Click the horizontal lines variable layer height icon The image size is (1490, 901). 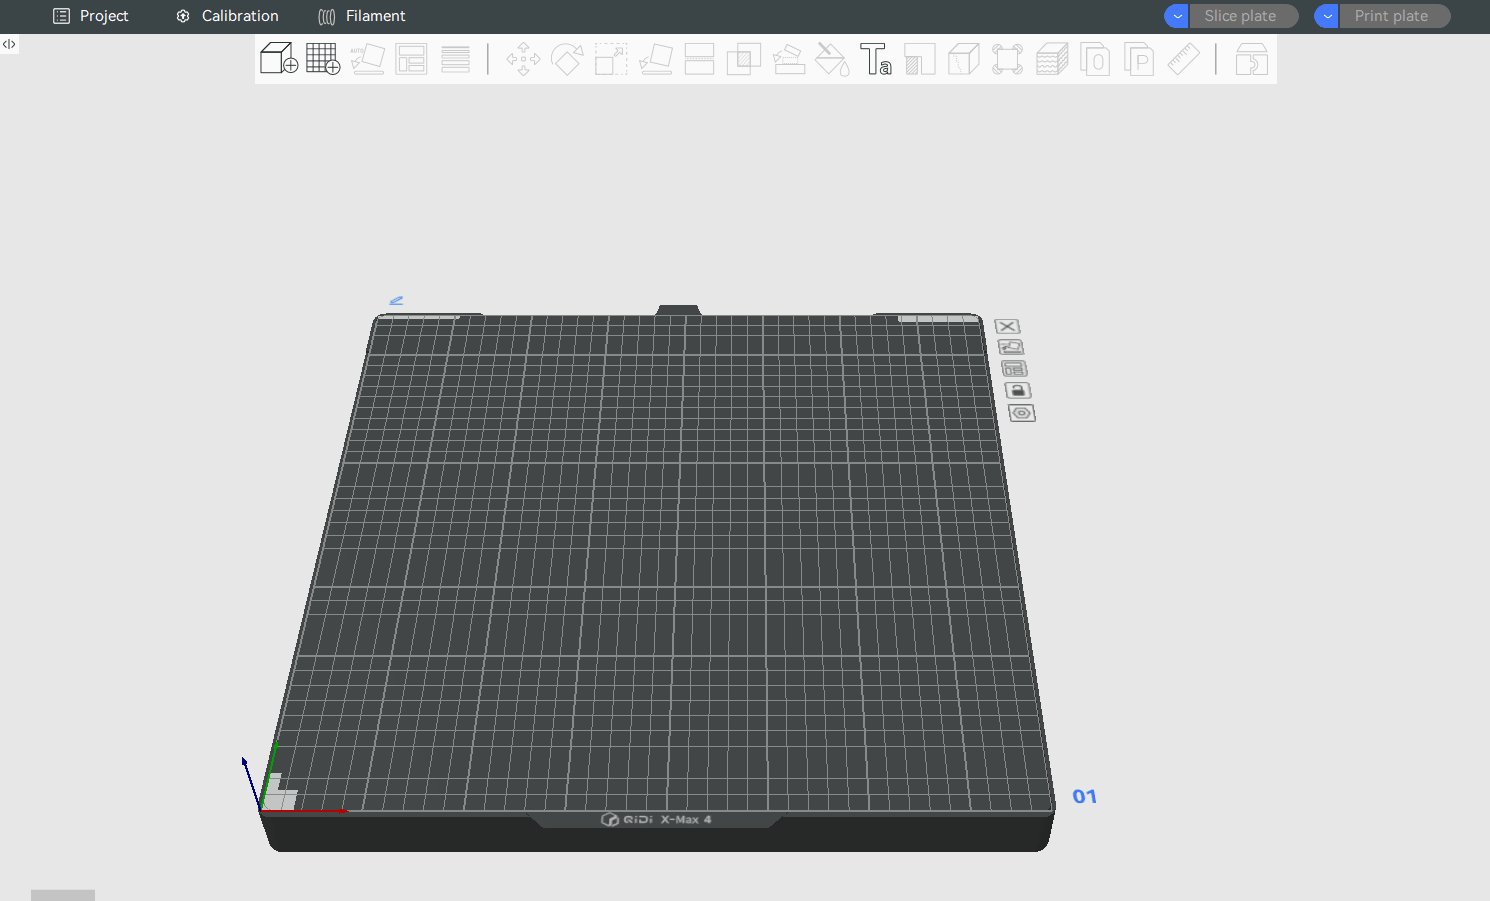pyautogui.click(x=455, y=59)
